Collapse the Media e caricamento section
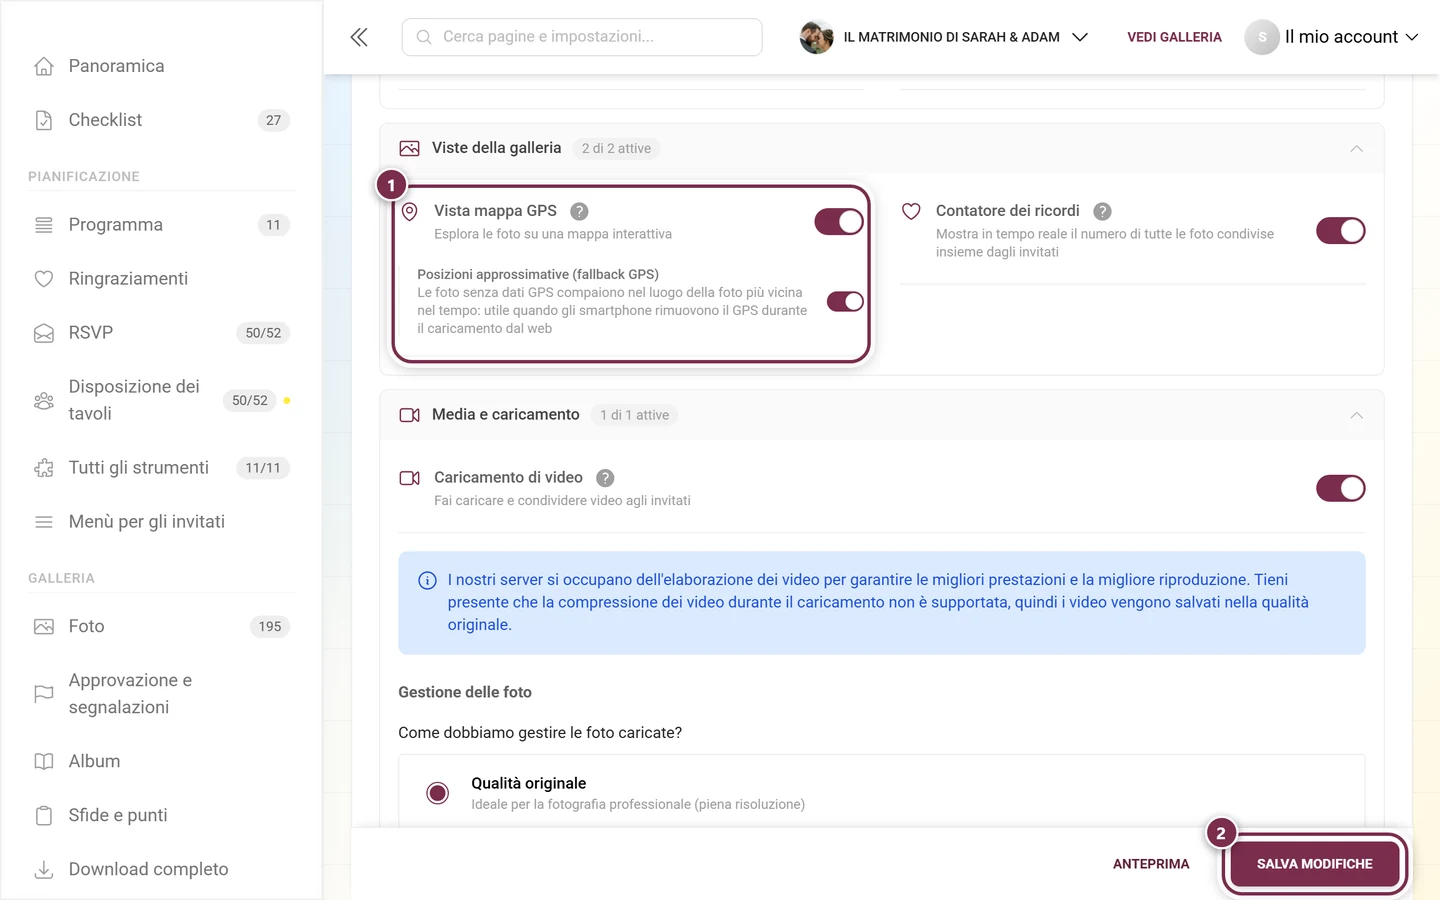1440x900 pixels. tap(1356, 416)
